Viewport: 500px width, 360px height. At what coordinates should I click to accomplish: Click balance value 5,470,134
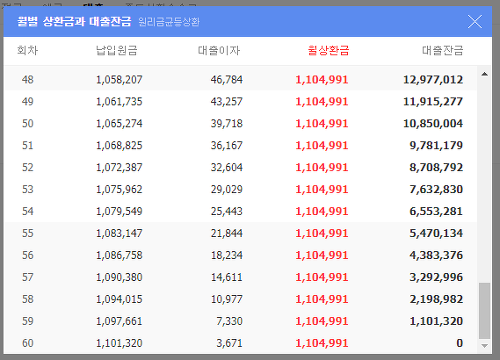coord(436,233)
